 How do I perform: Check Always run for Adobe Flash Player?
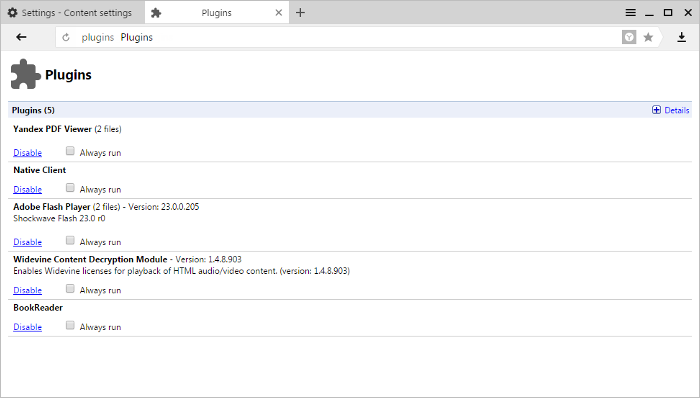pos(70,240)
